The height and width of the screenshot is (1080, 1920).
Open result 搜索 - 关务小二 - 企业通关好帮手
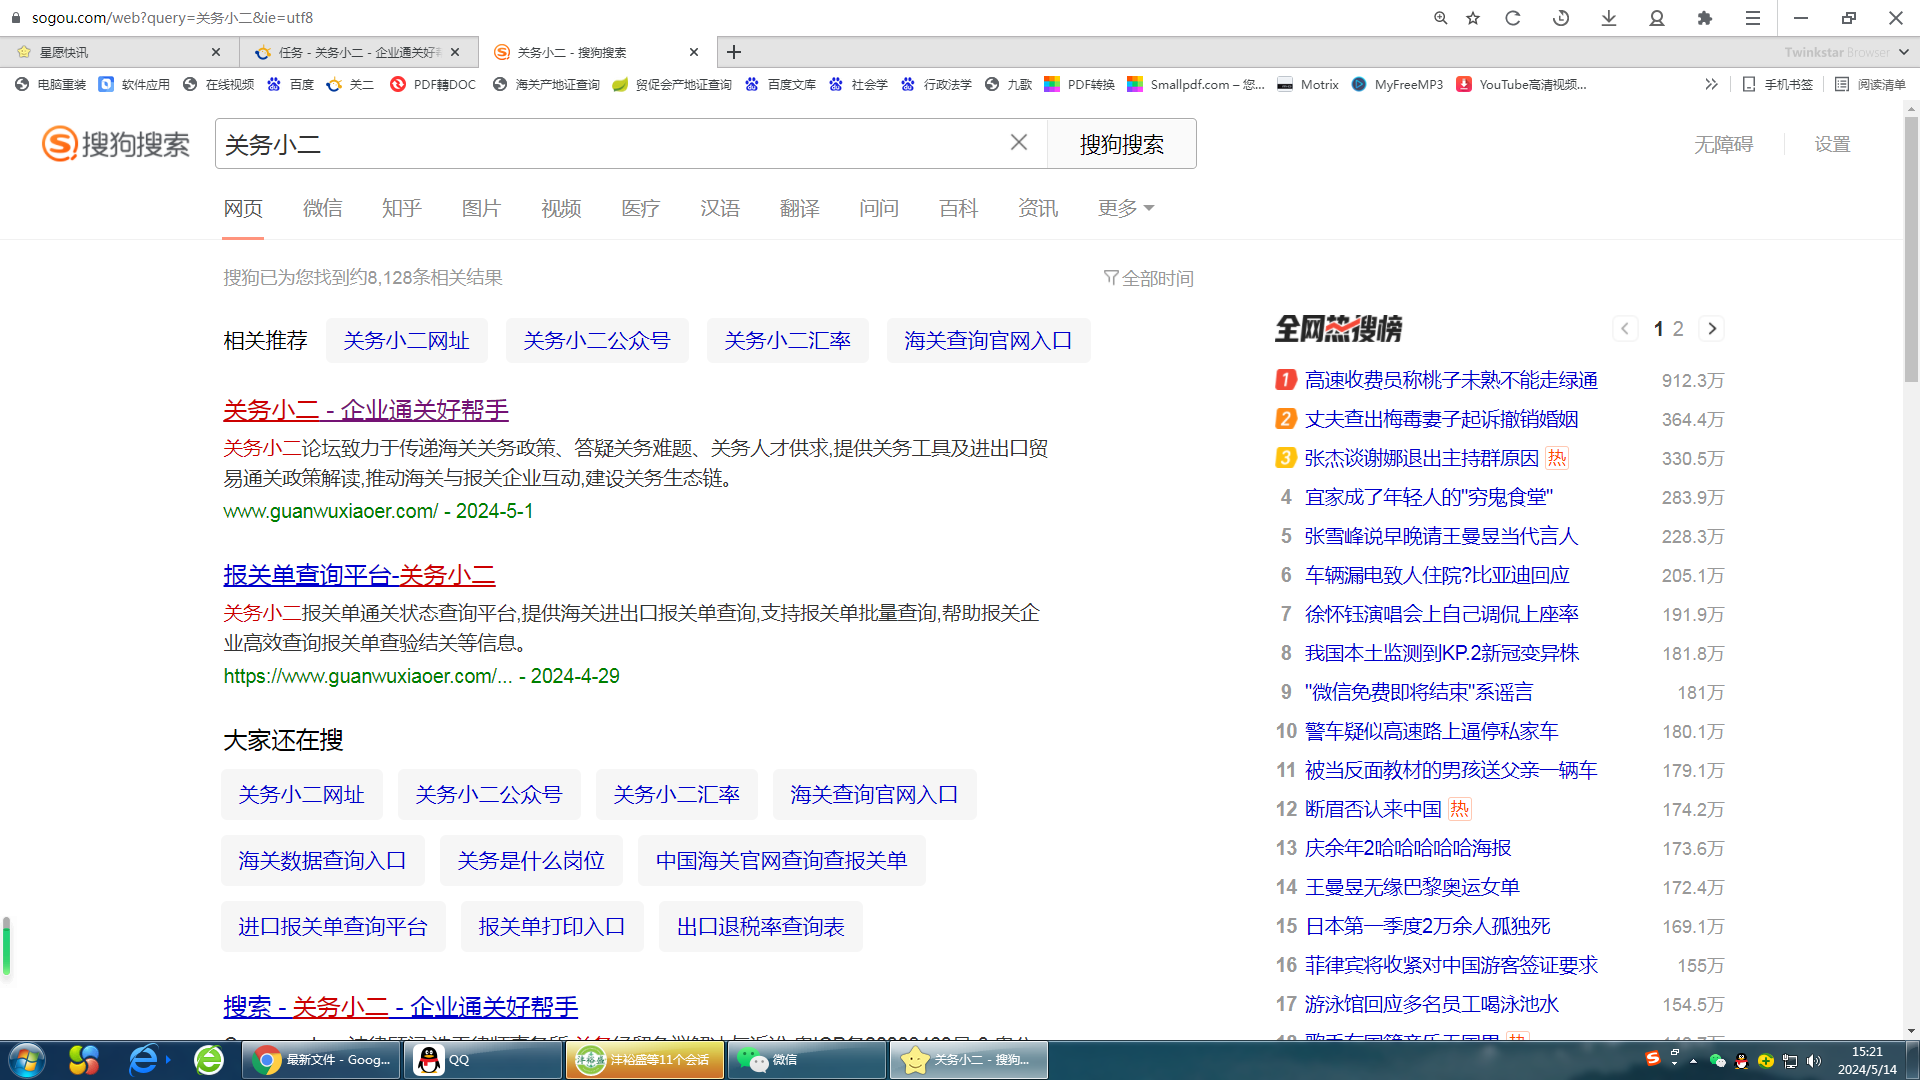tap(400, 1007)
